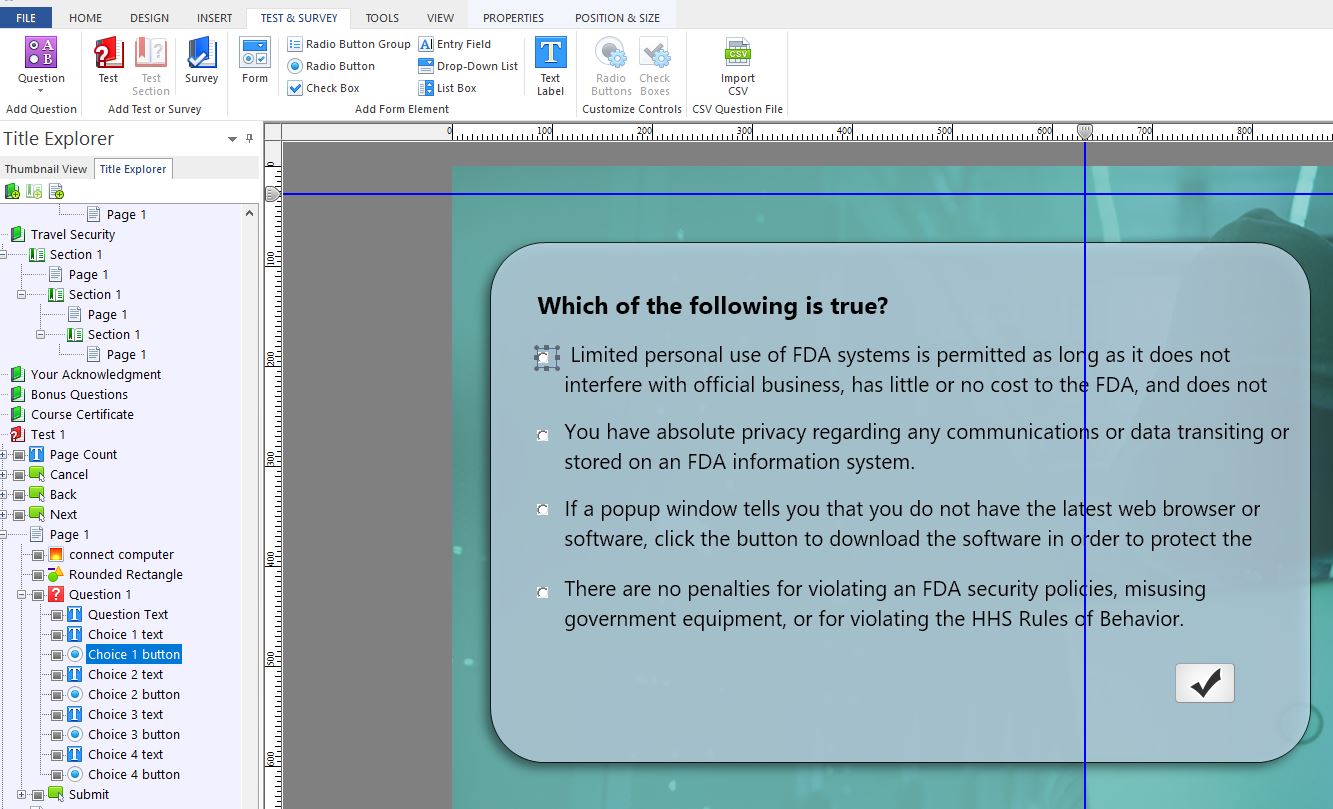Expand the Next tree node
Viewport: 1333px width, 809px height.
(x=3, y=514)
